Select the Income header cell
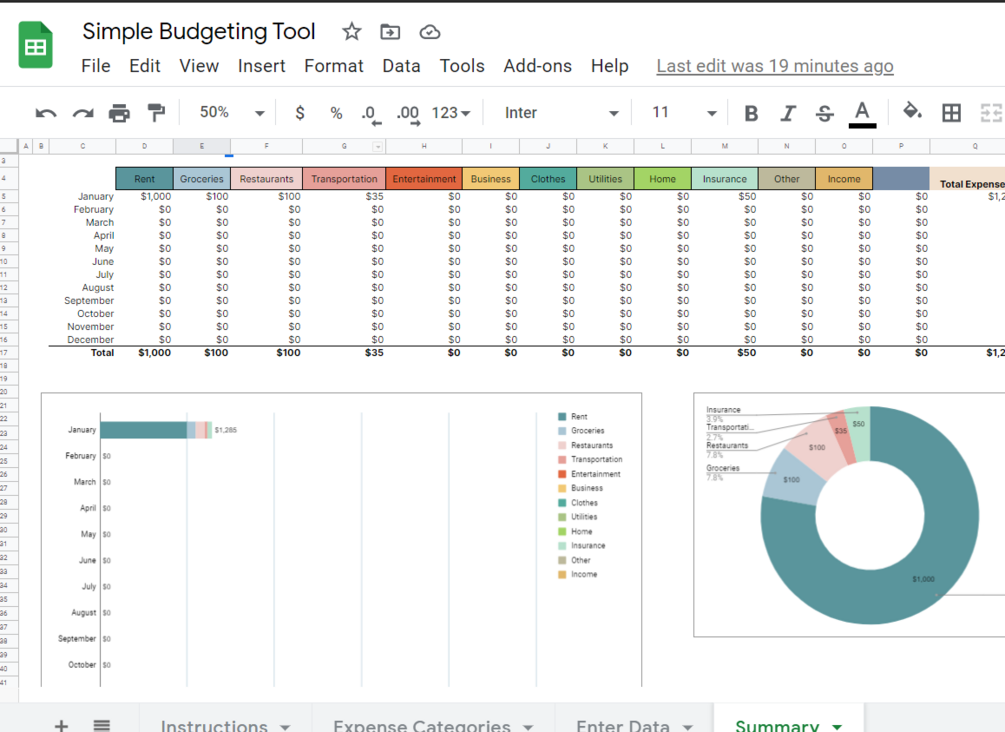 [x=843, y=179]
